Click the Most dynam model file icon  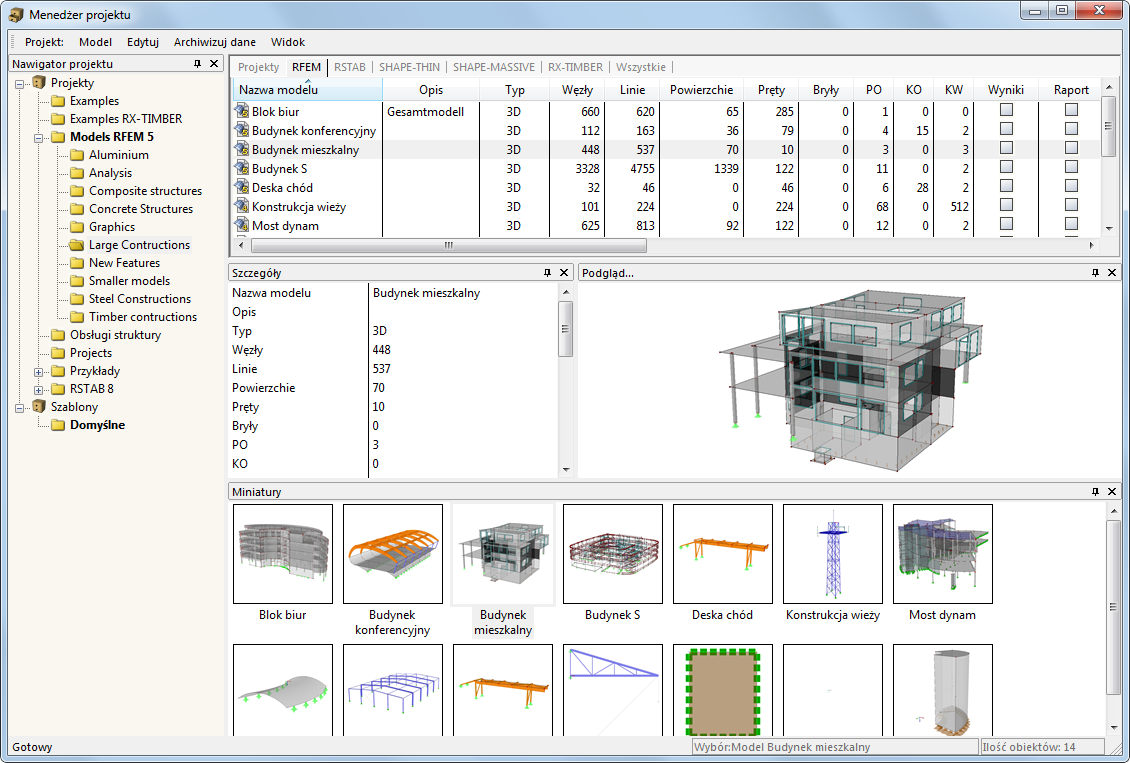241,225
